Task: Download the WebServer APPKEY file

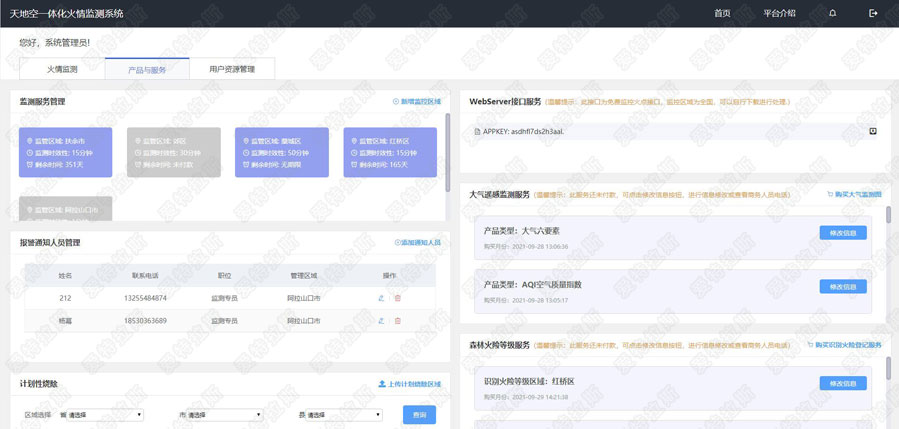Action: point(872,131)
